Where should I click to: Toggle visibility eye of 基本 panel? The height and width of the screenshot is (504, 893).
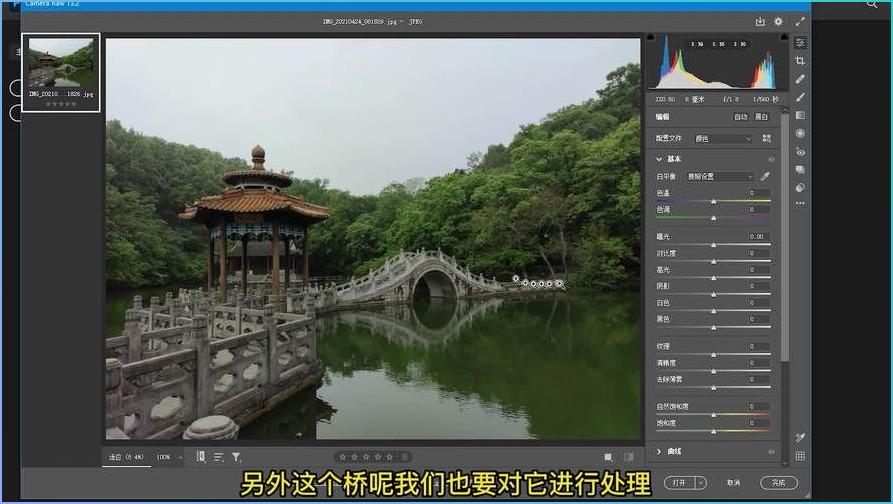pos(771,159)
